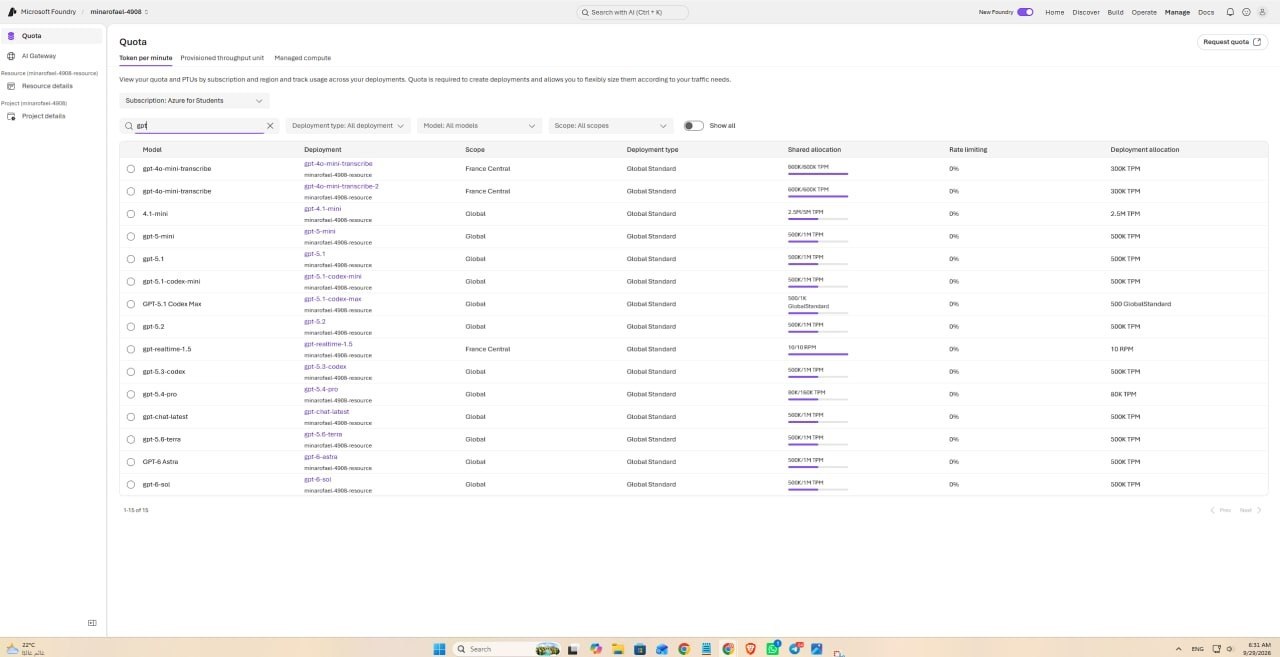Open Discover in the top navigation

pos(1086,12)
